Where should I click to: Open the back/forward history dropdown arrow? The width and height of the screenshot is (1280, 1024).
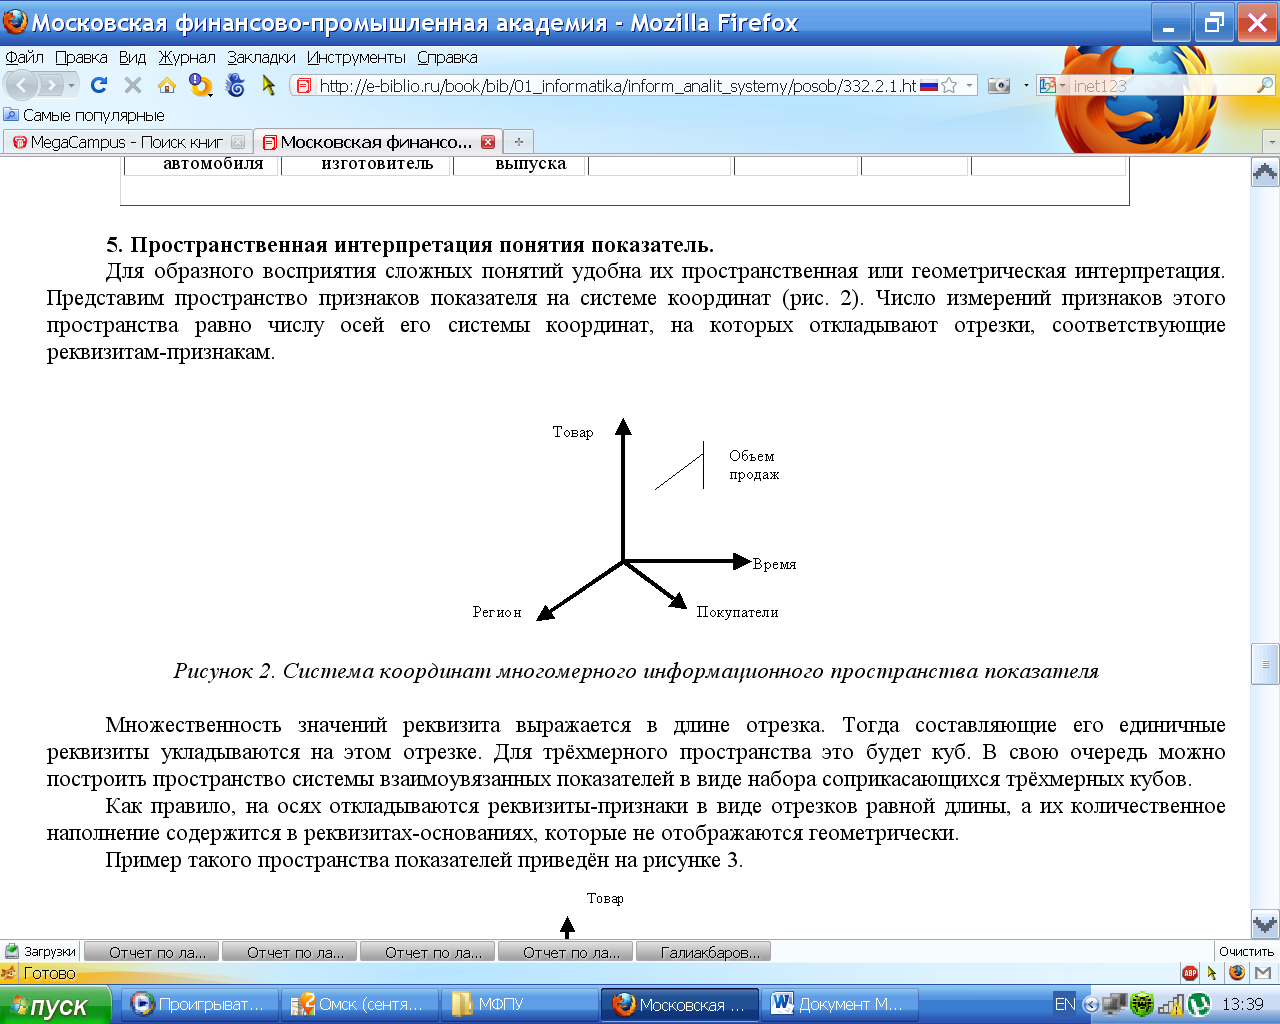[71, 86]
